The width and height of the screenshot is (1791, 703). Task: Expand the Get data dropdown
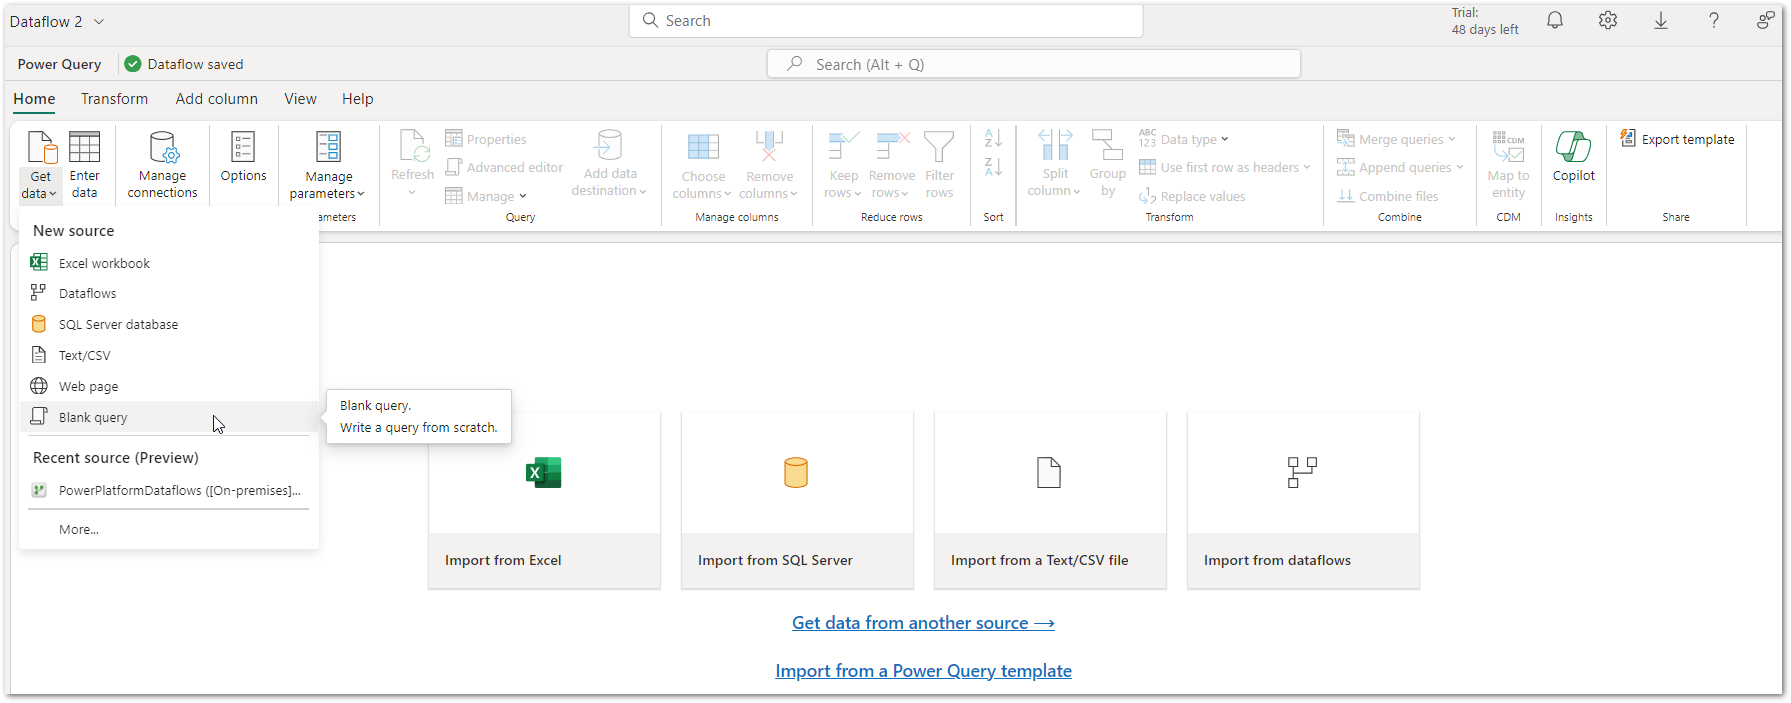[40, 185]
